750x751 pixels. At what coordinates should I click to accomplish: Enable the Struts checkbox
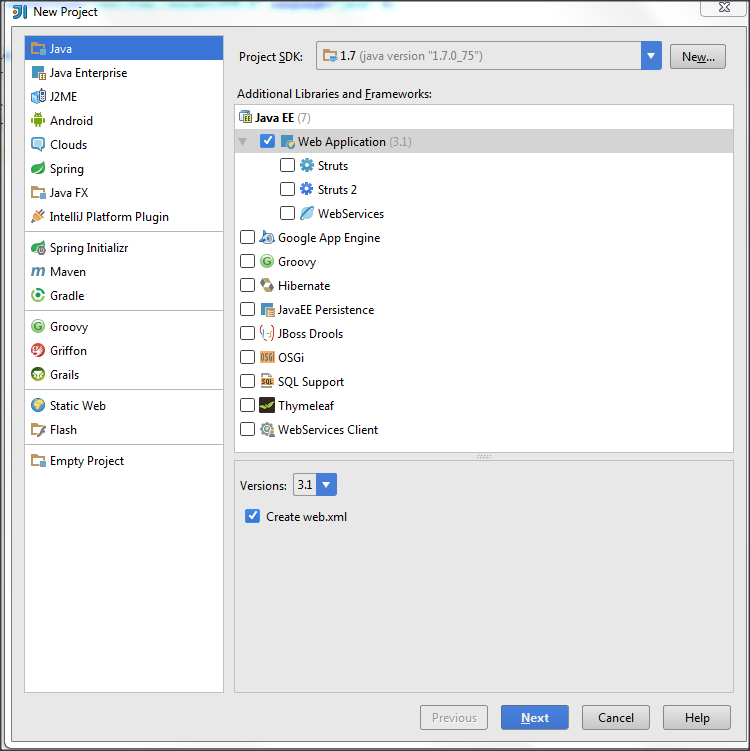tap(287, 165)
